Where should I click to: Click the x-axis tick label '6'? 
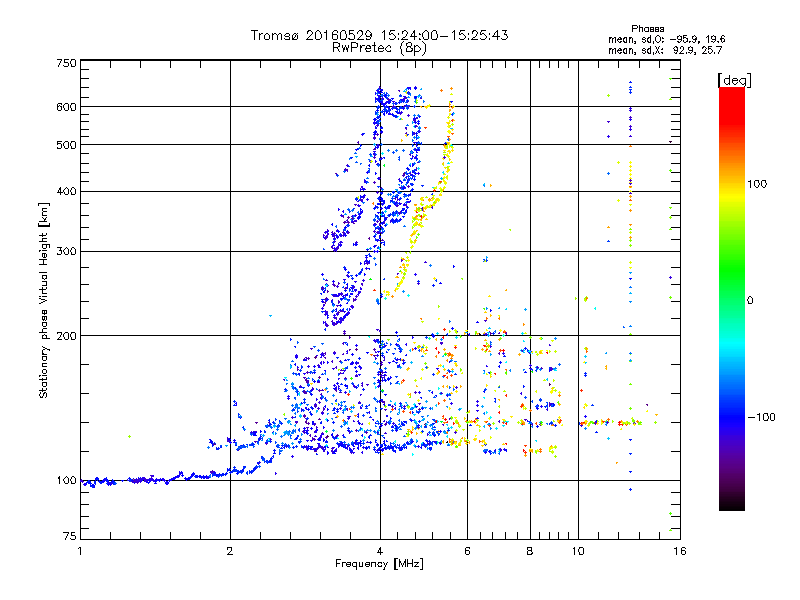[x=467, y=551]
